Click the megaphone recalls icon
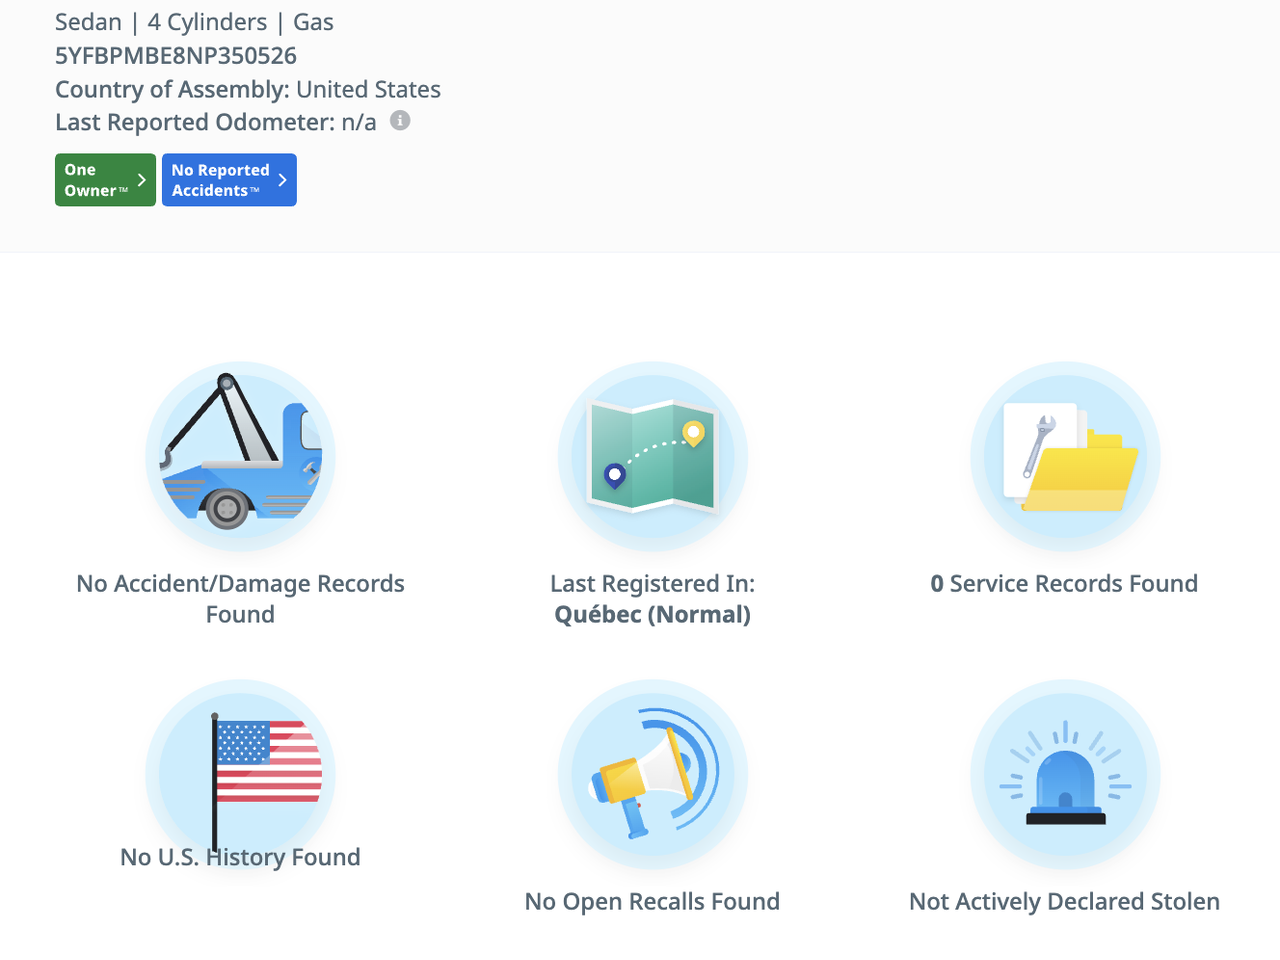This screenshot has width=1280, height=960. [x=652, y=774]
